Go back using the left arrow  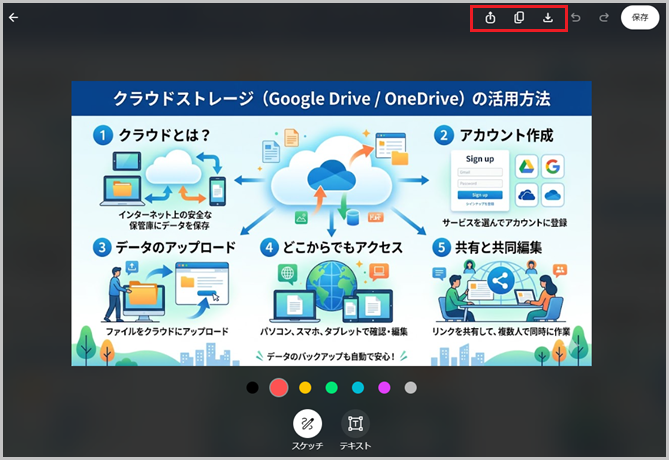14,17
